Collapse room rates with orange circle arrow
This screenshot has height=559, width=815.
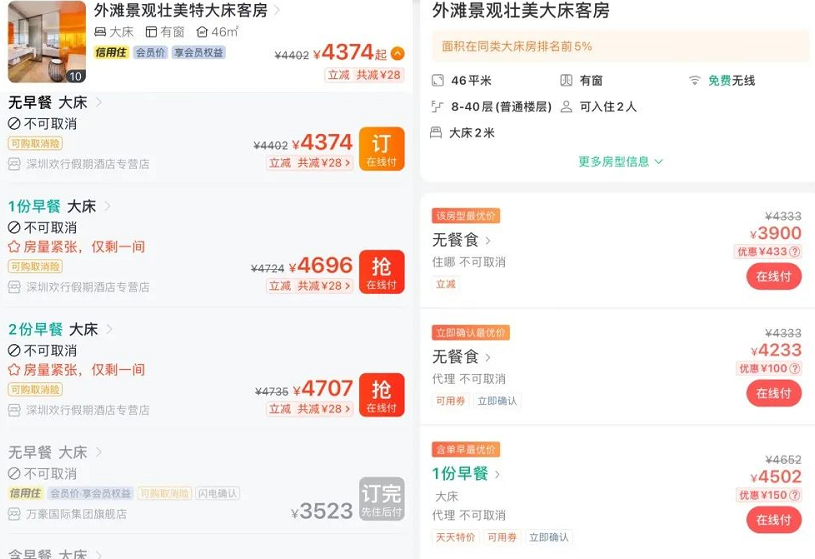397,54
